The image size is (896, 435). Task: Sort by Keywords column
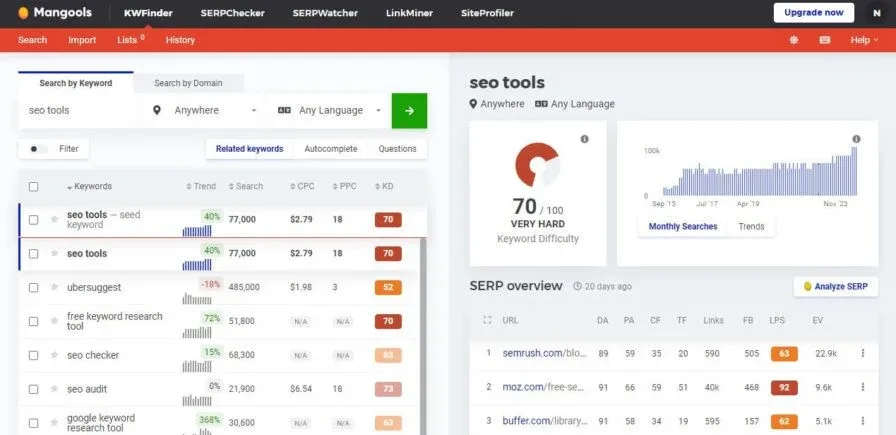(89, 186)
